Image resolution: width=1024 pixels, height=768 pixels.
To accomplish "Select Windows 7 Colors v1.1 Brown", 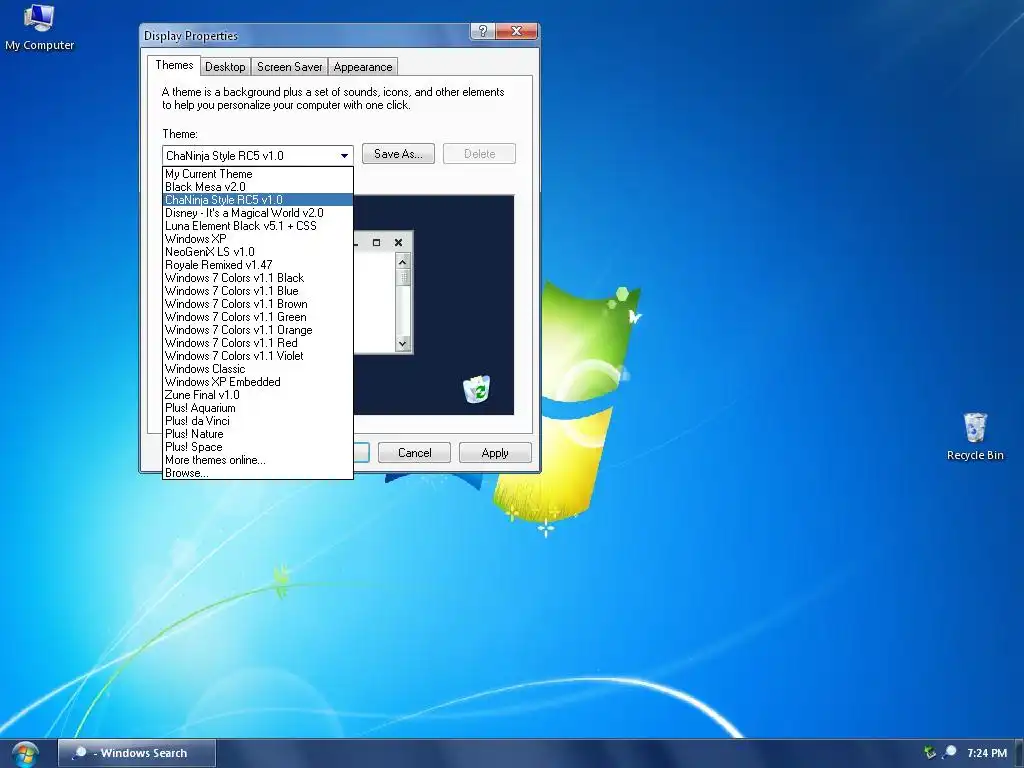I will (257, 304).
